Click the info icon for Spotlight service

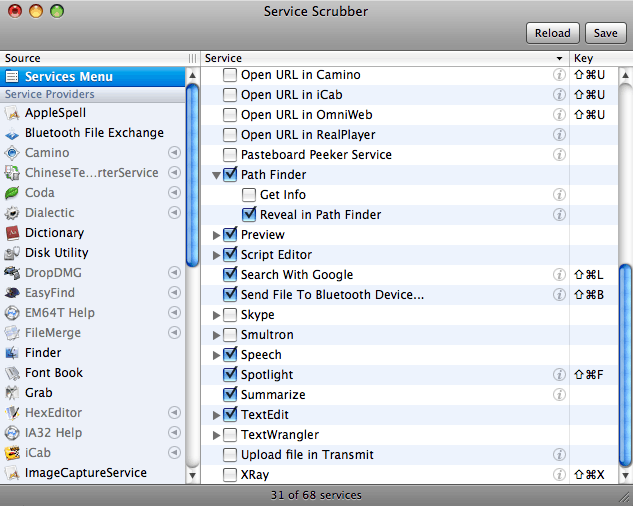(560, 375)
